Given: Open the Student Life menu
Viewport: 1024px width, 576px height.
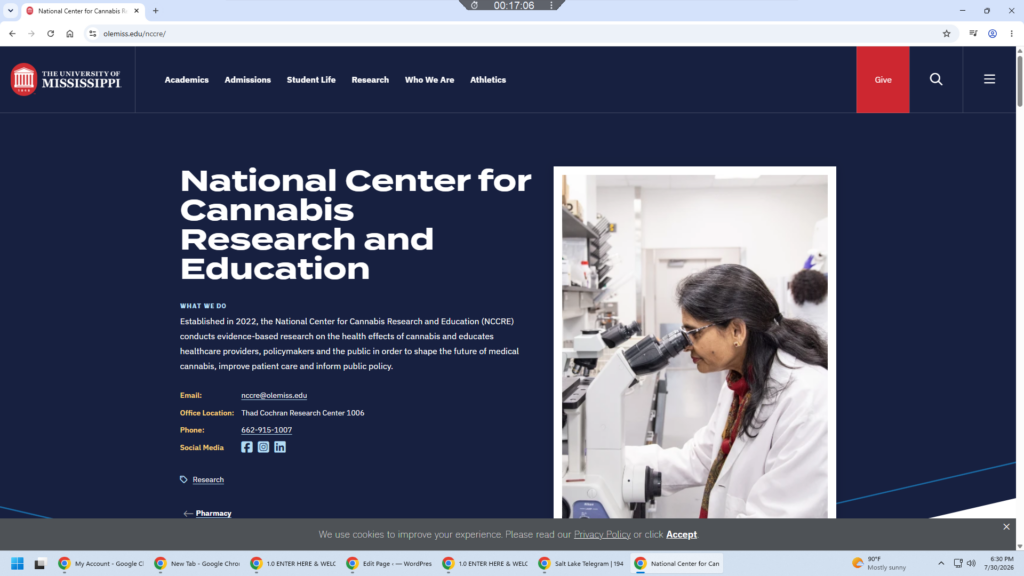Looking at the screenshot, I should (311, 80).
